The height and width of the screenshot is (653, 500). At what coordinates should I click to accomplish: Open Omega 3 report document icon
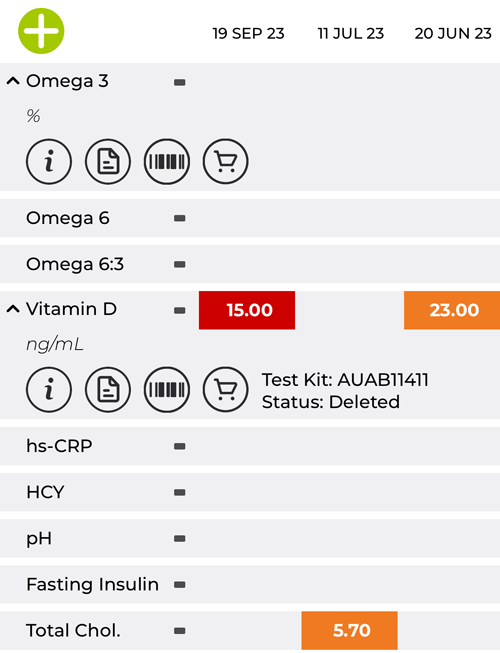point(108,162)
